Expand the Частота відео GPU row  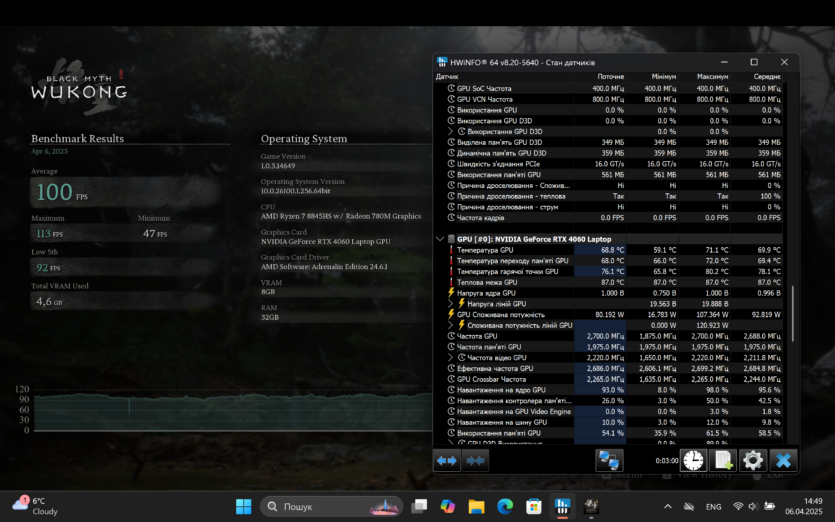tap(451, 357)
